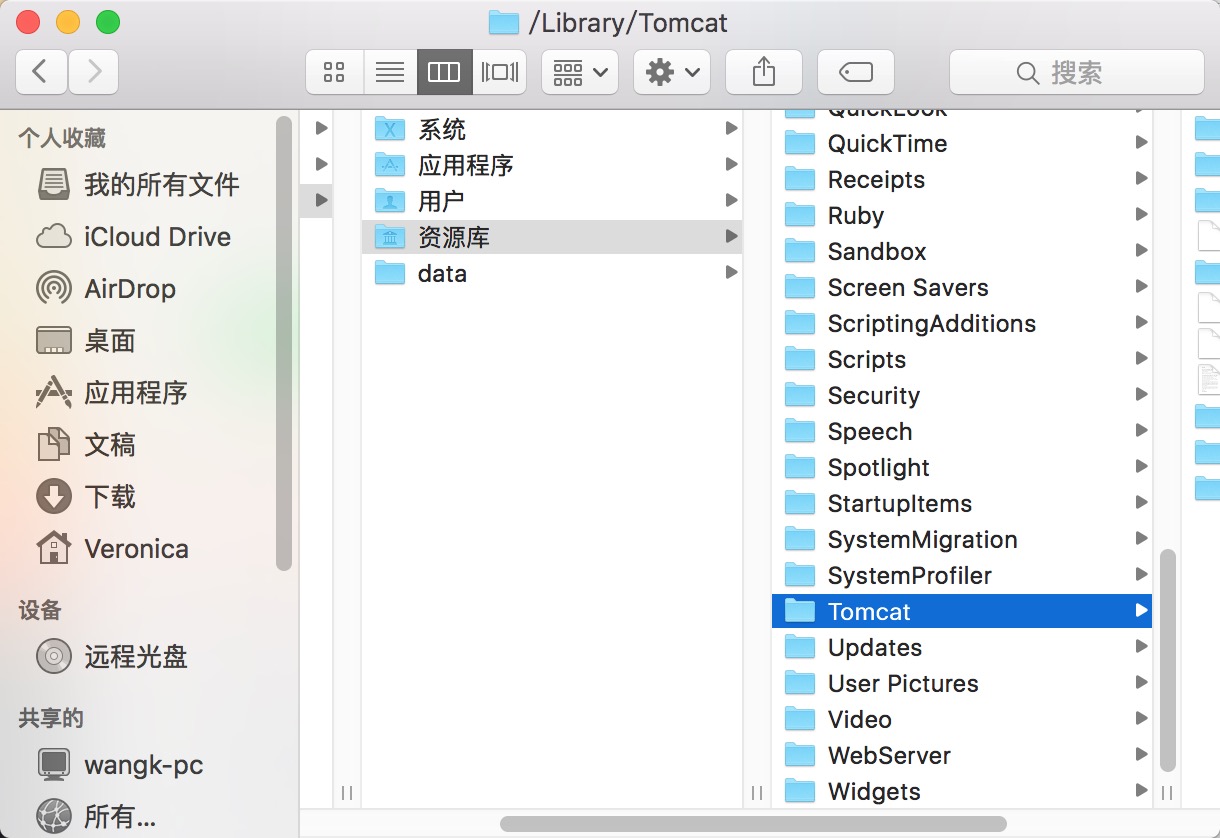This screenshot has height=838, width=1220.
Task: Click the Tomcat folder icon in title bar
Action: click(503, 22)
